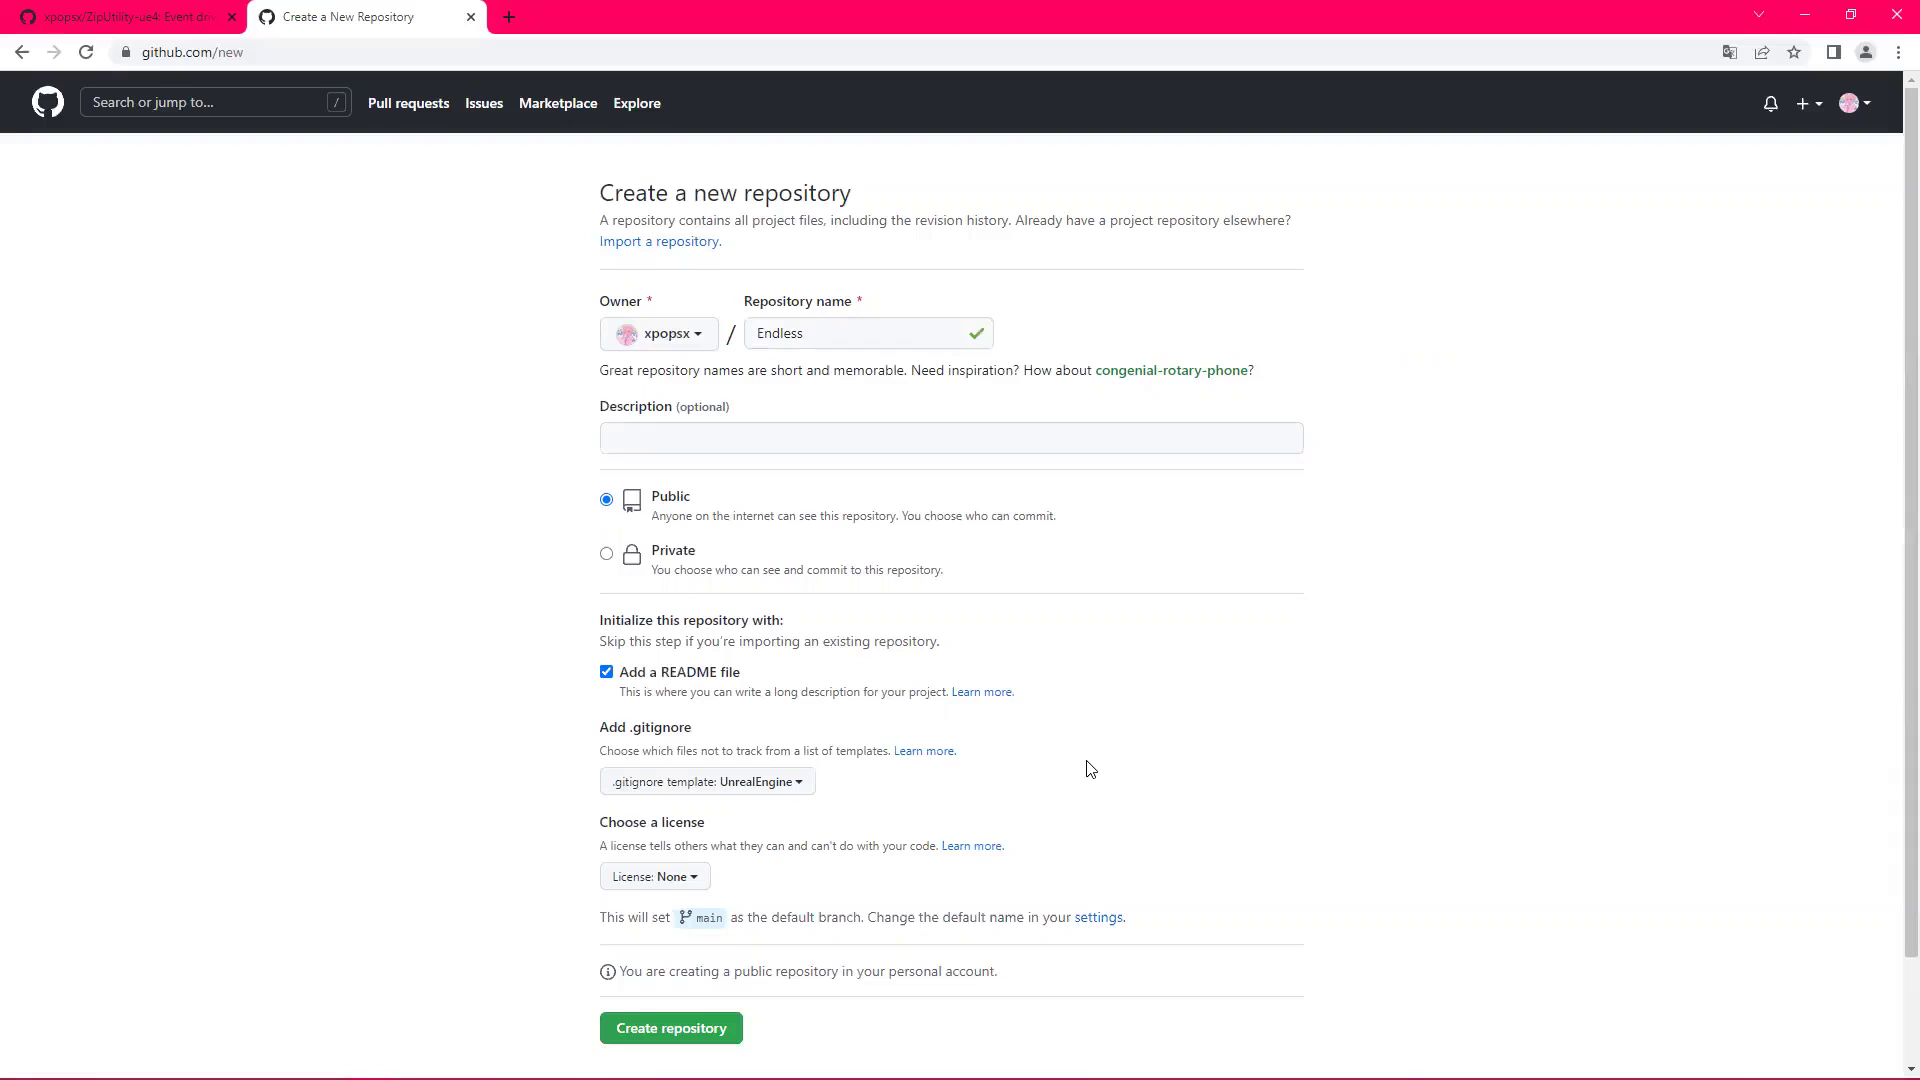The width and height of the screenshot is (1920, 1080).
Task: Open Learn more about .gitignore
Action: 924,751
